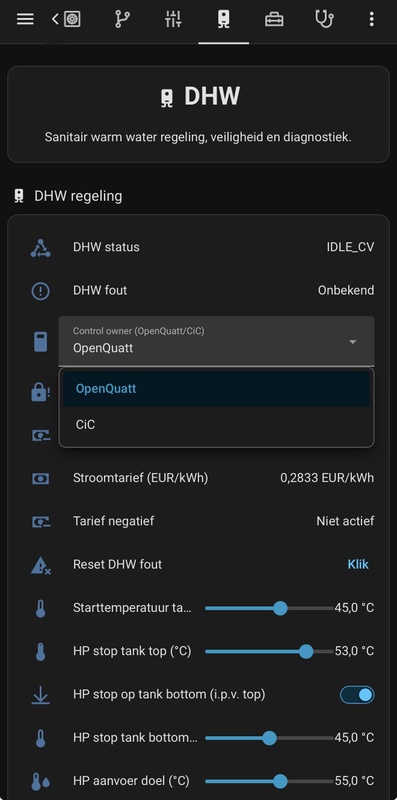Click the Starttemperatuur thermometer icon
This screenshot has width=397, height=800.
(40, 608)
